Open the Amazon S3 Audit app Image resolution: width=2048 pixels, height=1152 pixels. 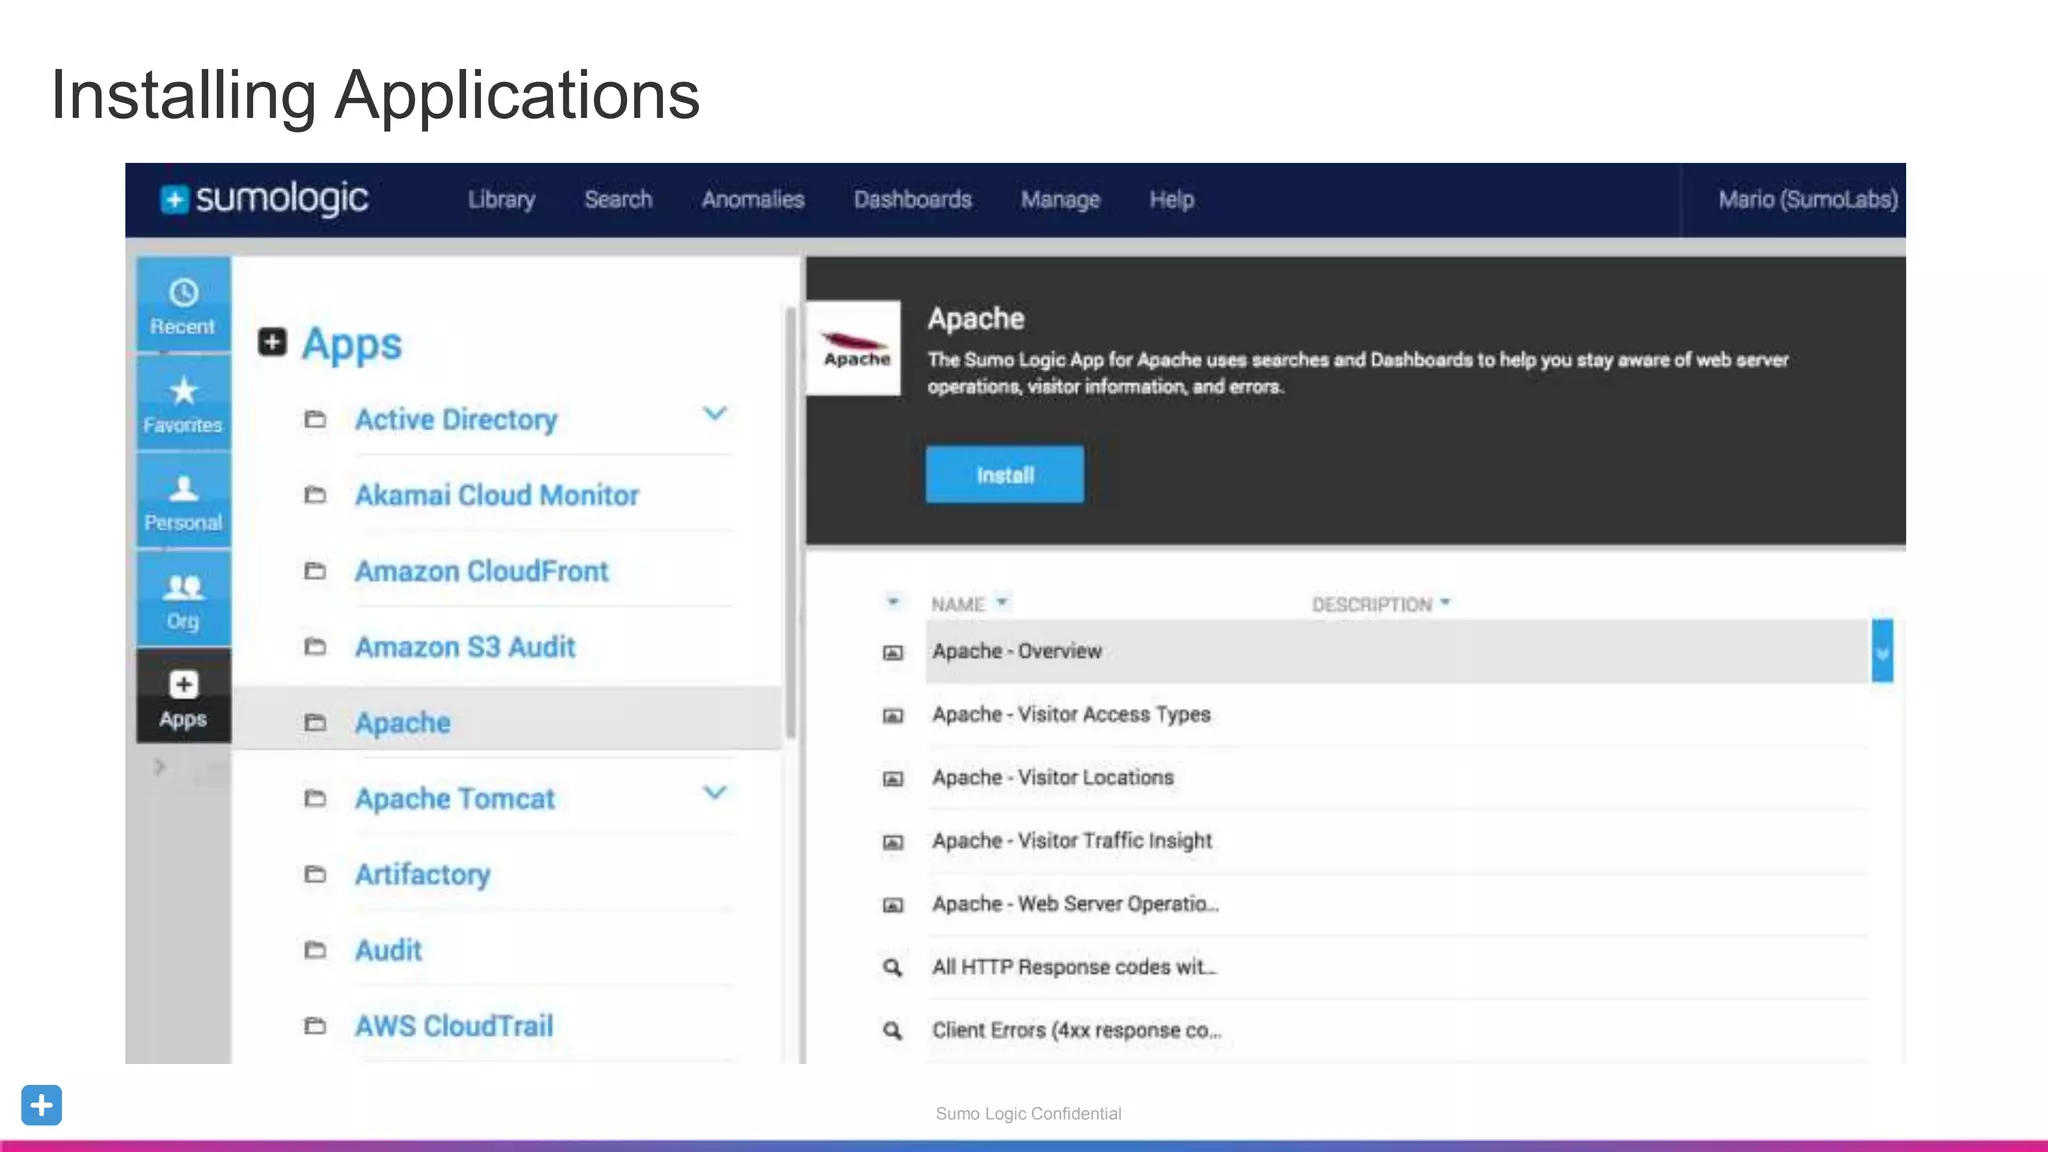pos(465,647)
